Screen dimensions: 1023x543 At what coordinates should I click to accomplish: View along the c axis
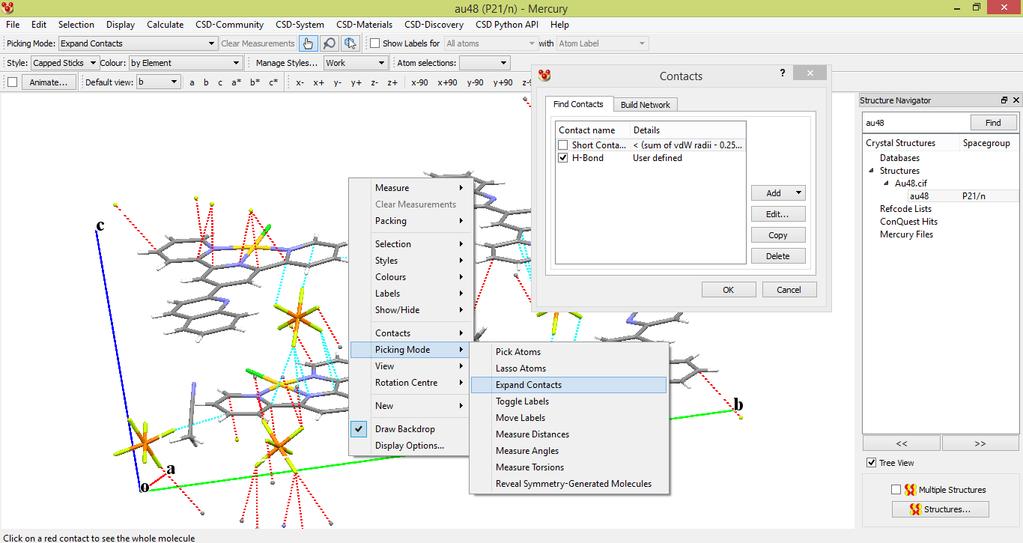220,82
